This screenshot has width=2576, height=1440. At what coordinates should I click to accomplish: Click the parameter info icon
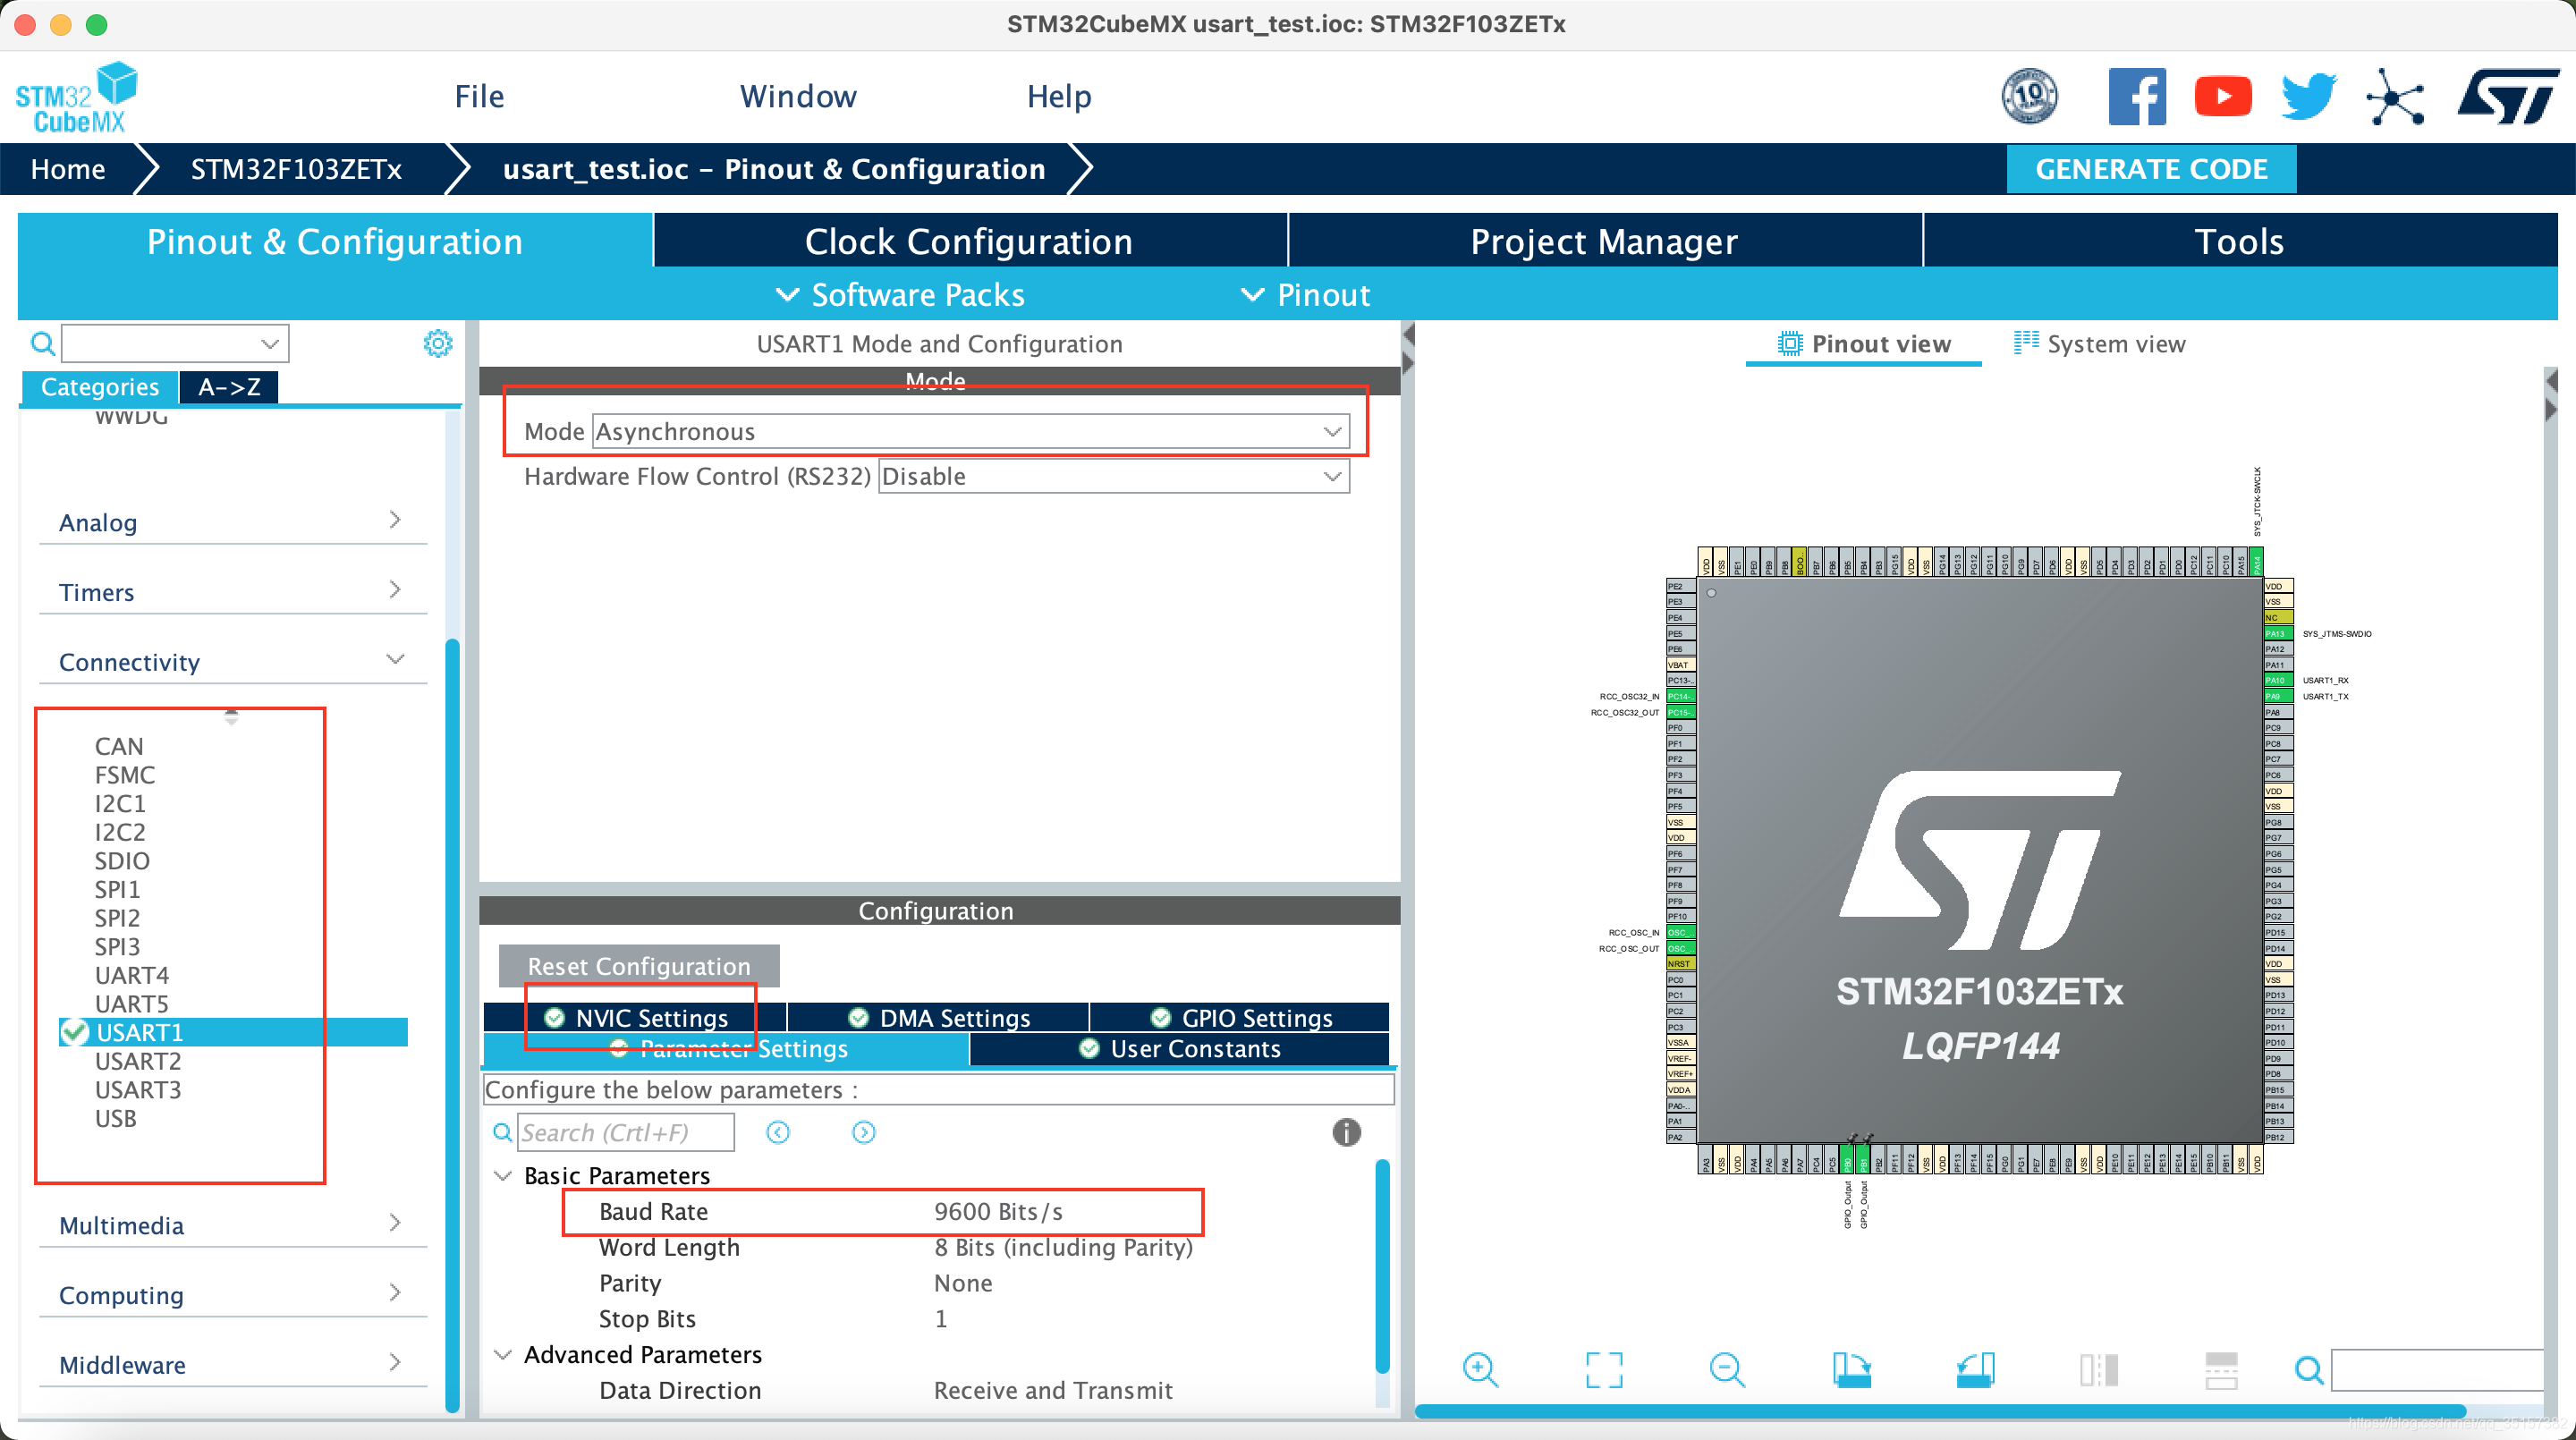(1346, 1132)
